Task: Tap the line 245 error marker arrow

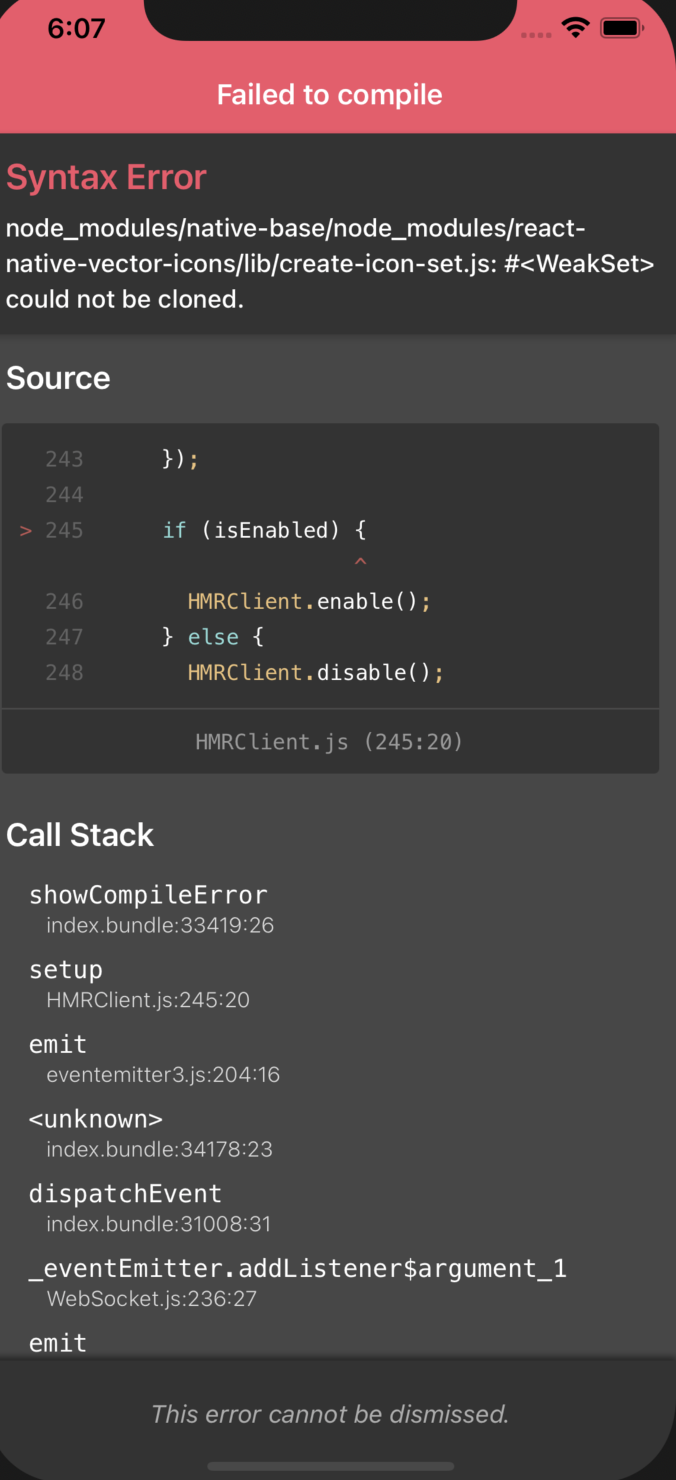Action: (26, 530)
